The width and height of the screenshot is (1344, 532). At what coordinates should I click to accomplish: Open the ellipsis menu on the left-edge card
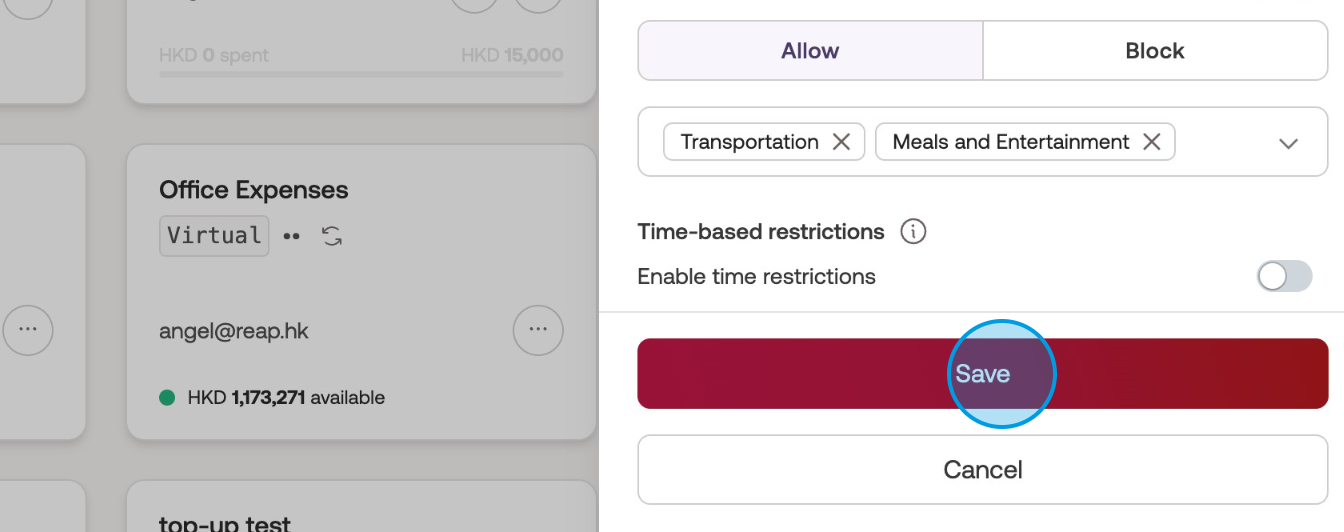pyautogui.click(x=27, y=328)
